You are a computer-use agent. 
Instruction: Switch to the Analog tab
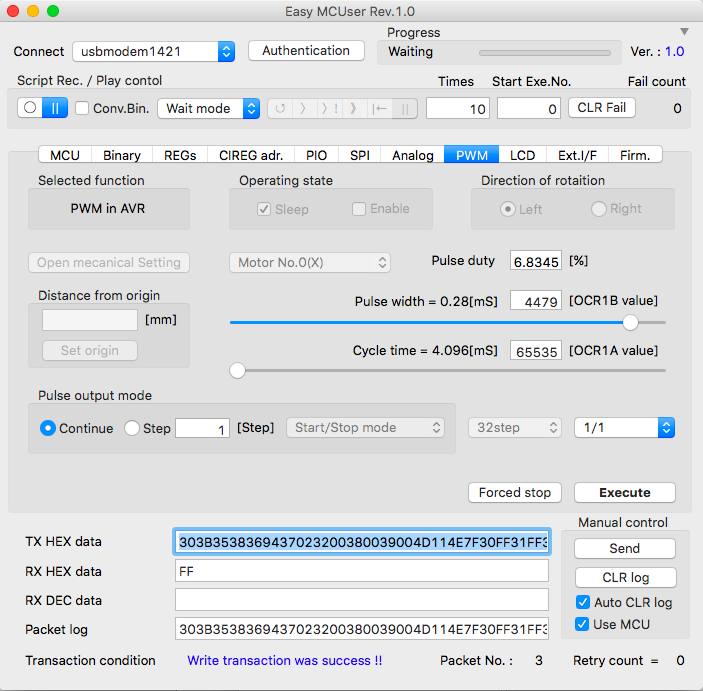tap(412, 155)
